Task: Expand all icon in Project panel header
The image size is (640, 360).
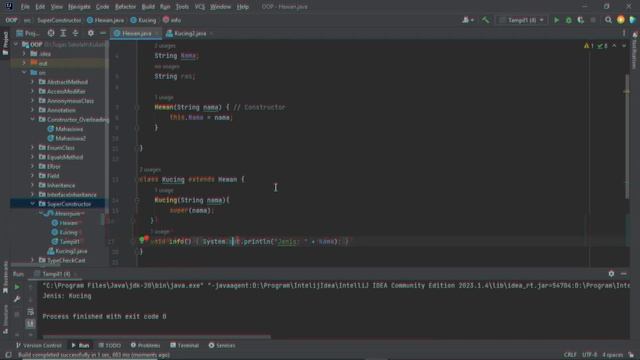Action: pos(63,33)
